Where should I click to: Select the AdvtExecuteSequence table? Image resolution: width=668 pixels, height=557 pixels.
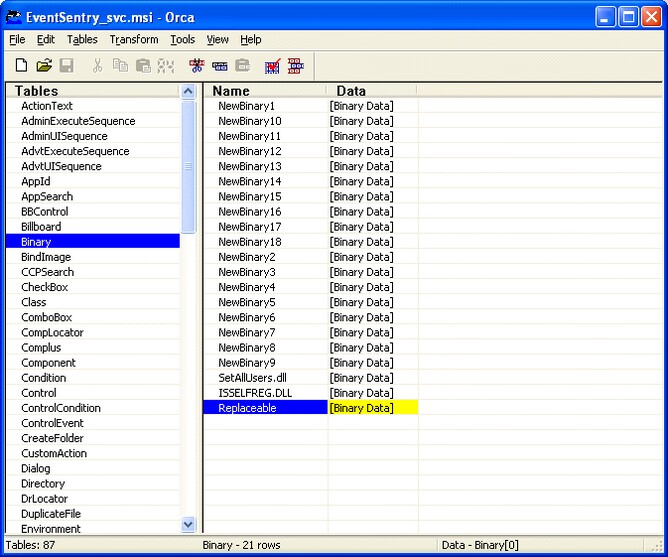(x=93, y=151)
